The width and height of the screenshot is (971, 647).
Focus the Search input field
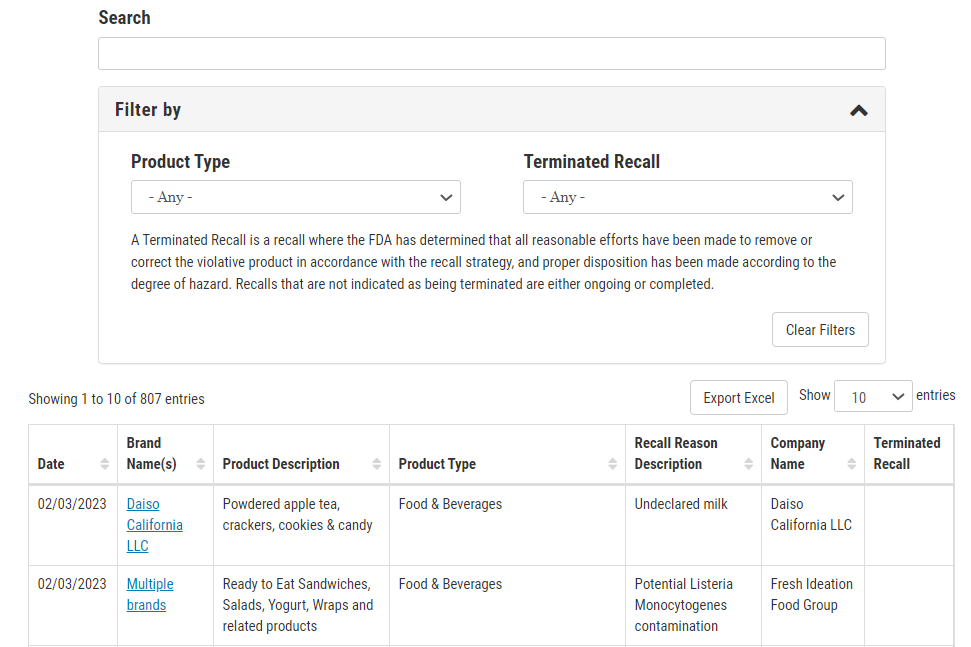tap(492, 53)
